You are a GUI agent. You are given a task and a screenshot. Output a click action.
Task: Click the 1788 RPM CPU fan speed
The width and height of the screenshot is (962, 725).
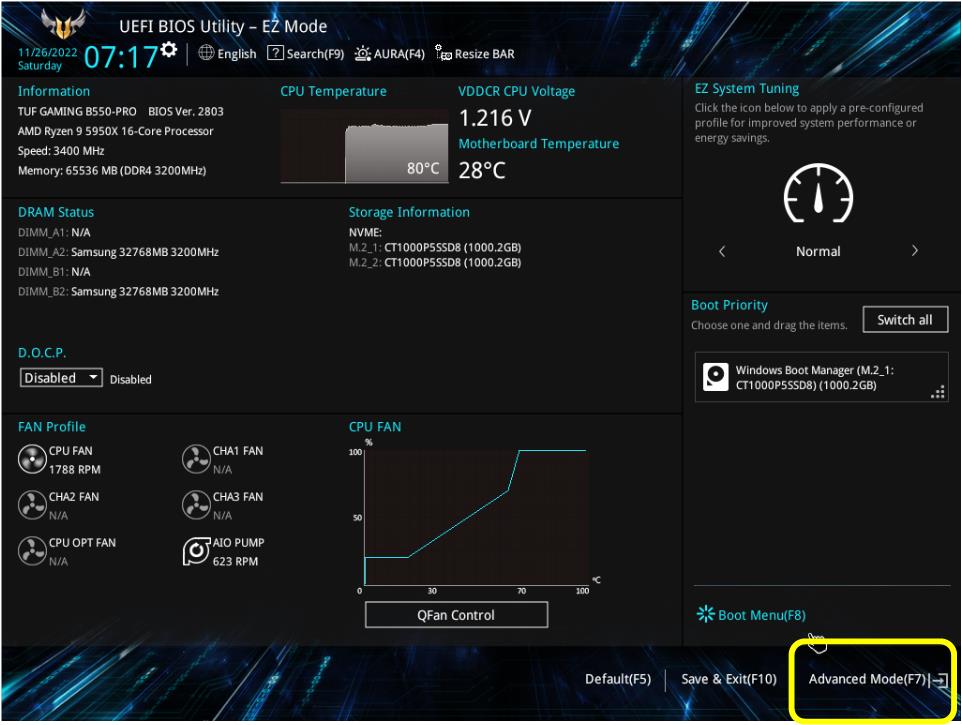tap(75, 470)
